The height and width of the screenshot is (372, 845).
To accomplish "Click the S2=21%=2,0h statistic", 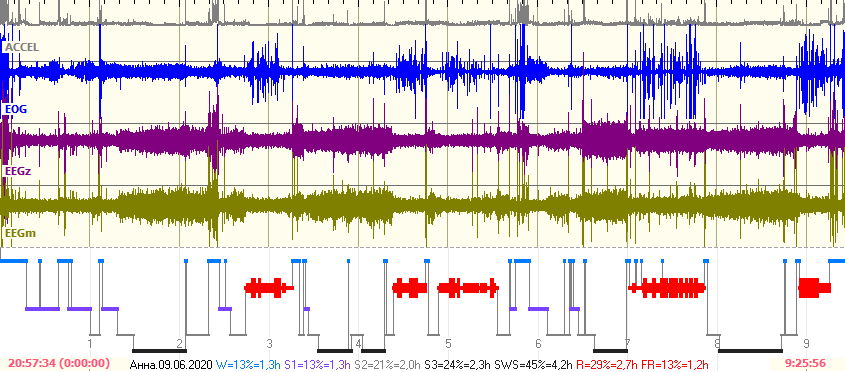I will 388,365.
